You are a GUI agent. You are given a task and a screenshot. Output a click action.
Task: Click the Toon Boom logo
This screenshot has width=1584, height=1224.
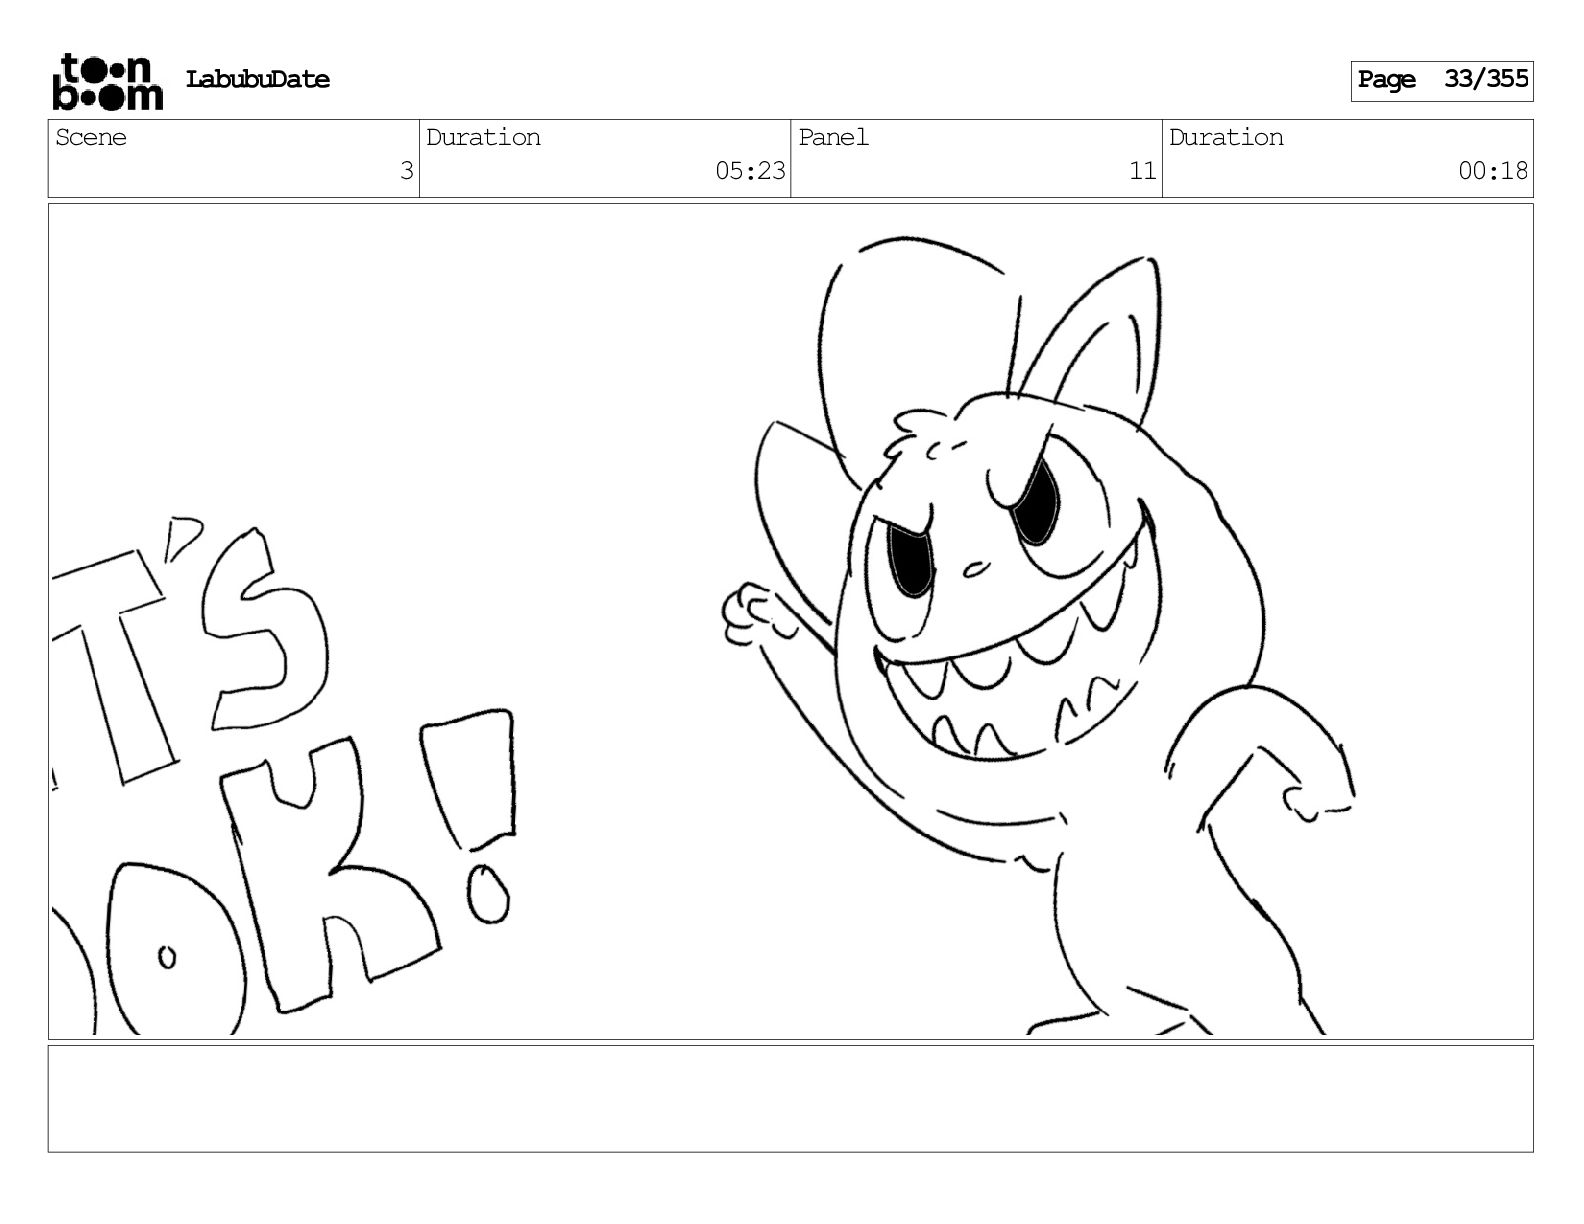click(107, 81)
